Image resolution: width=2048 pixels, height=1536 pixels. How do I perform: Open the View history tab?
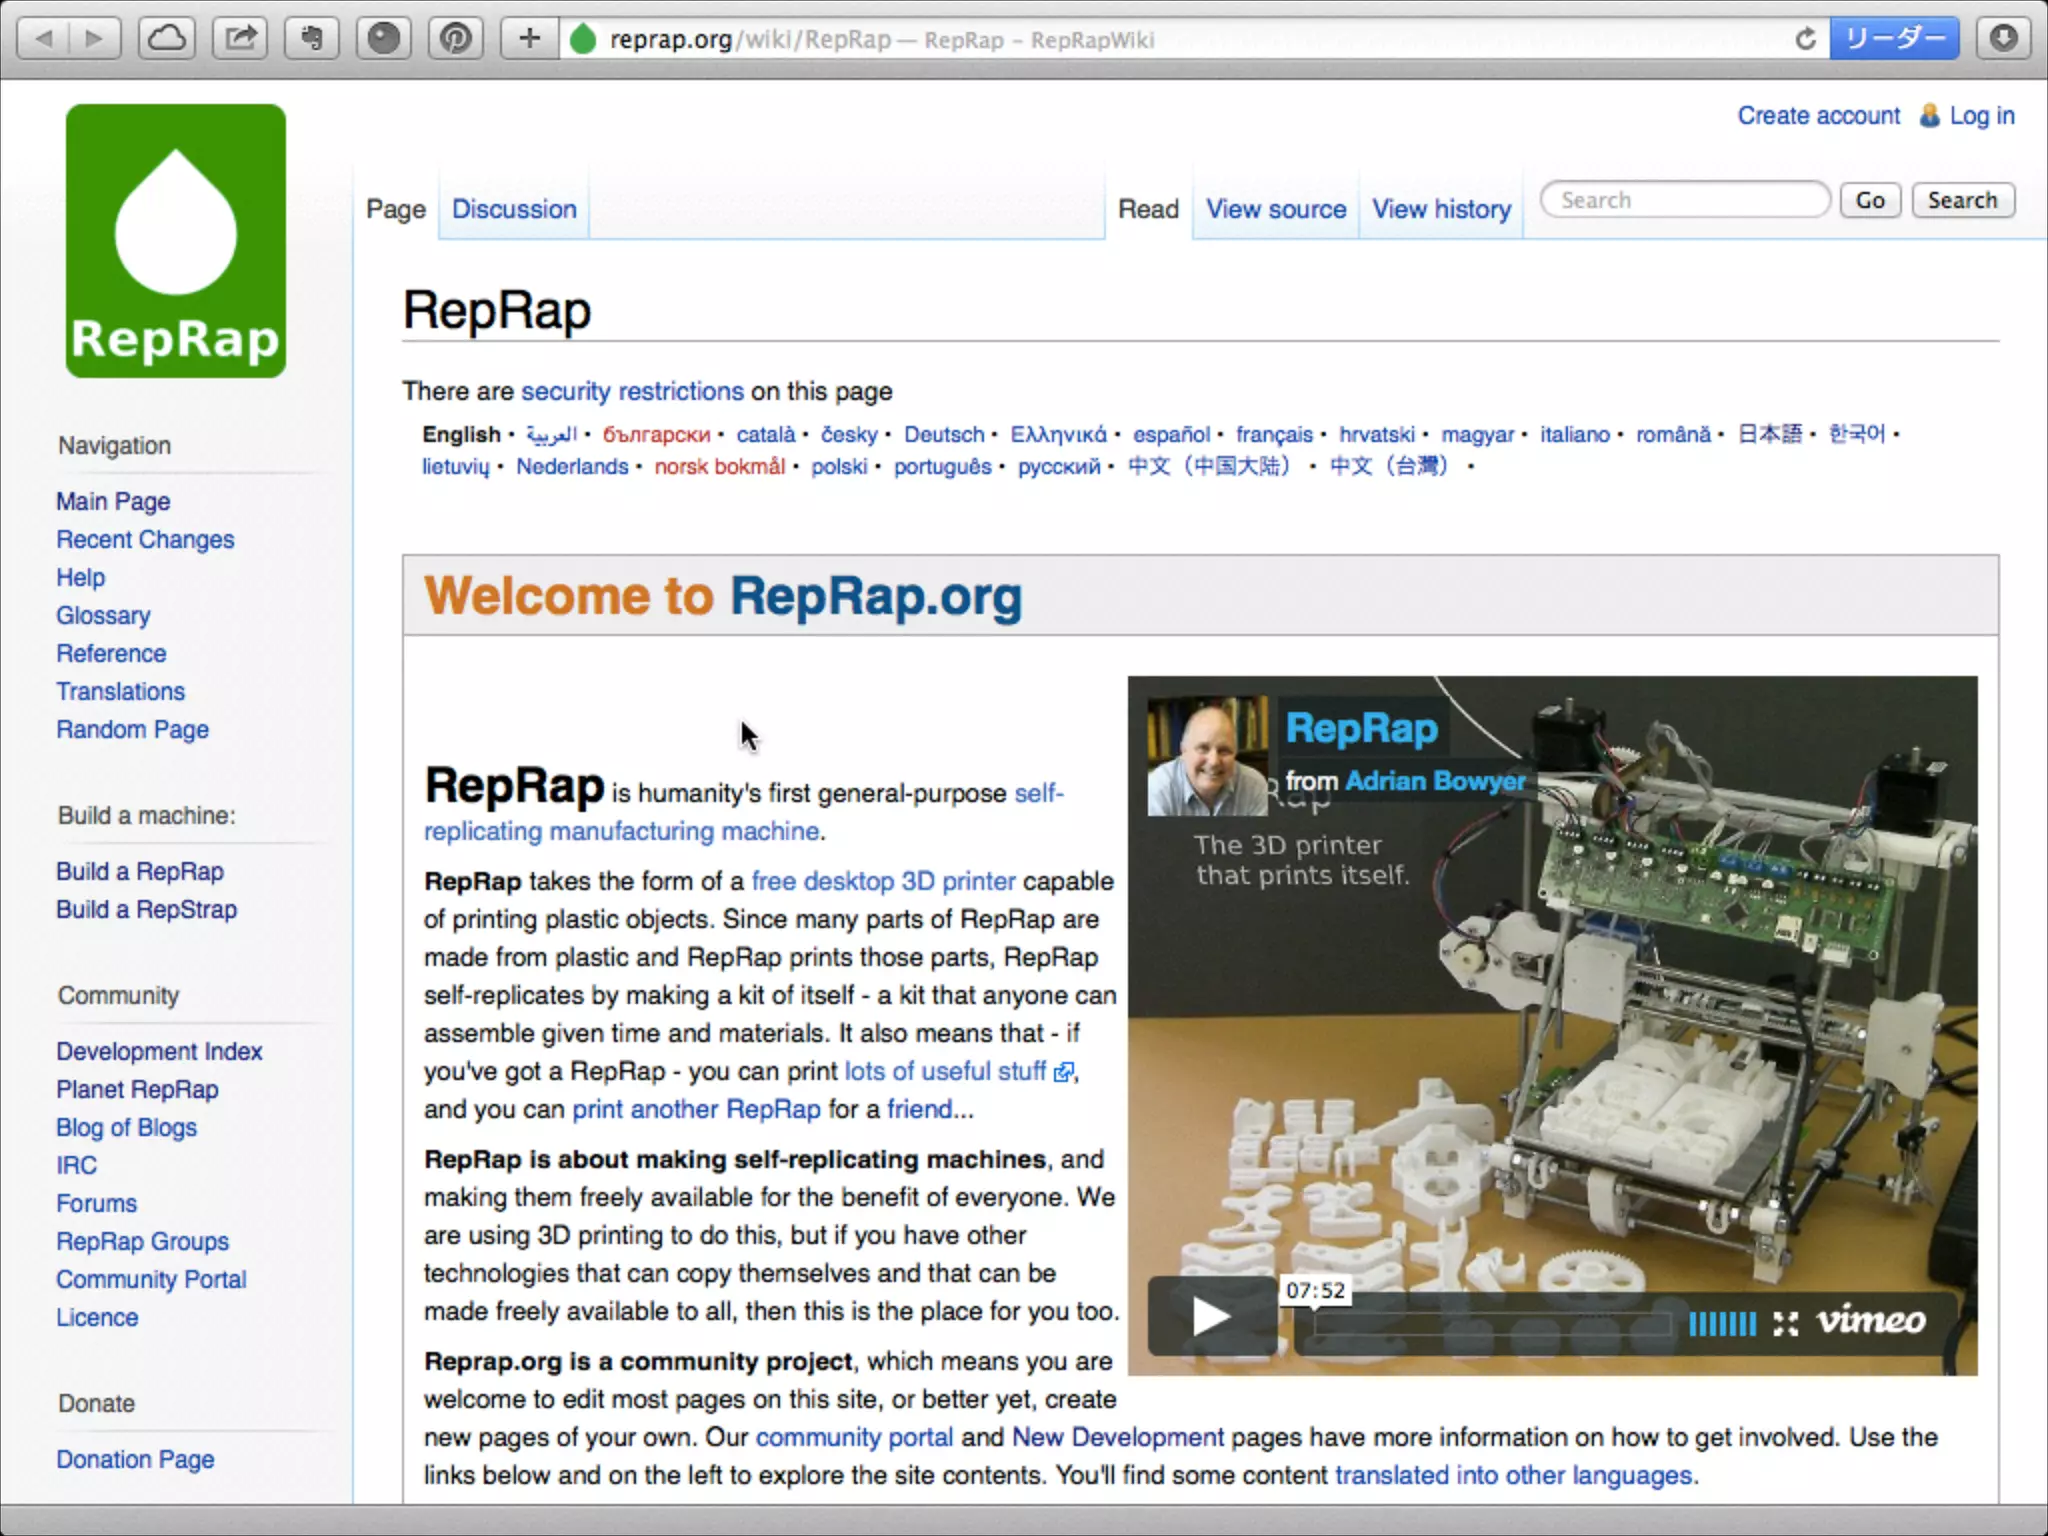pos(1441,209)
